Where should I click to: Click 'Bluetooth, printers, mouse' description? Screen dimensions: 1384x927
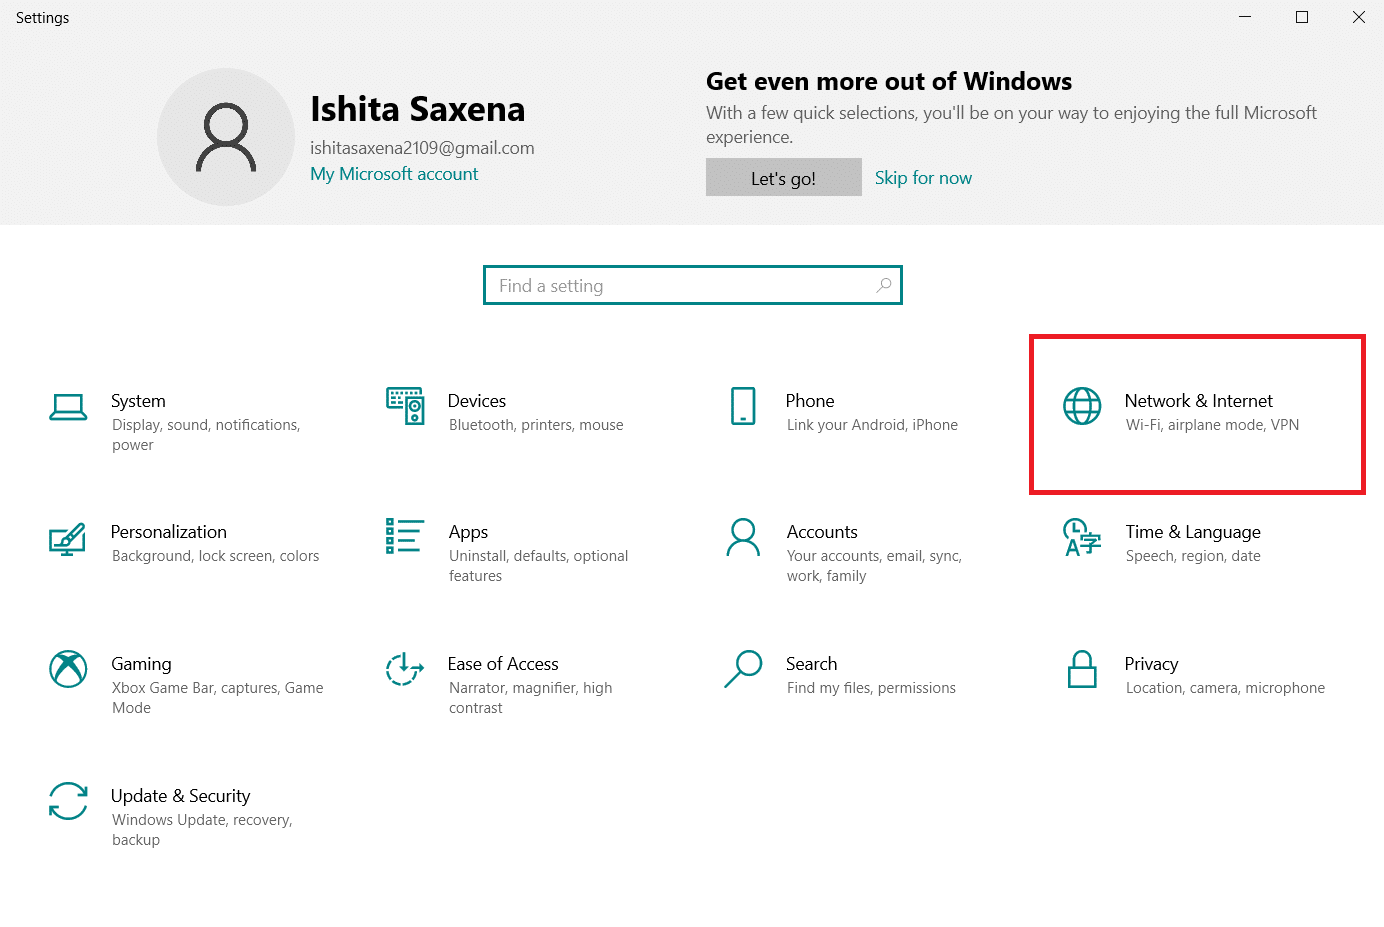536,425
